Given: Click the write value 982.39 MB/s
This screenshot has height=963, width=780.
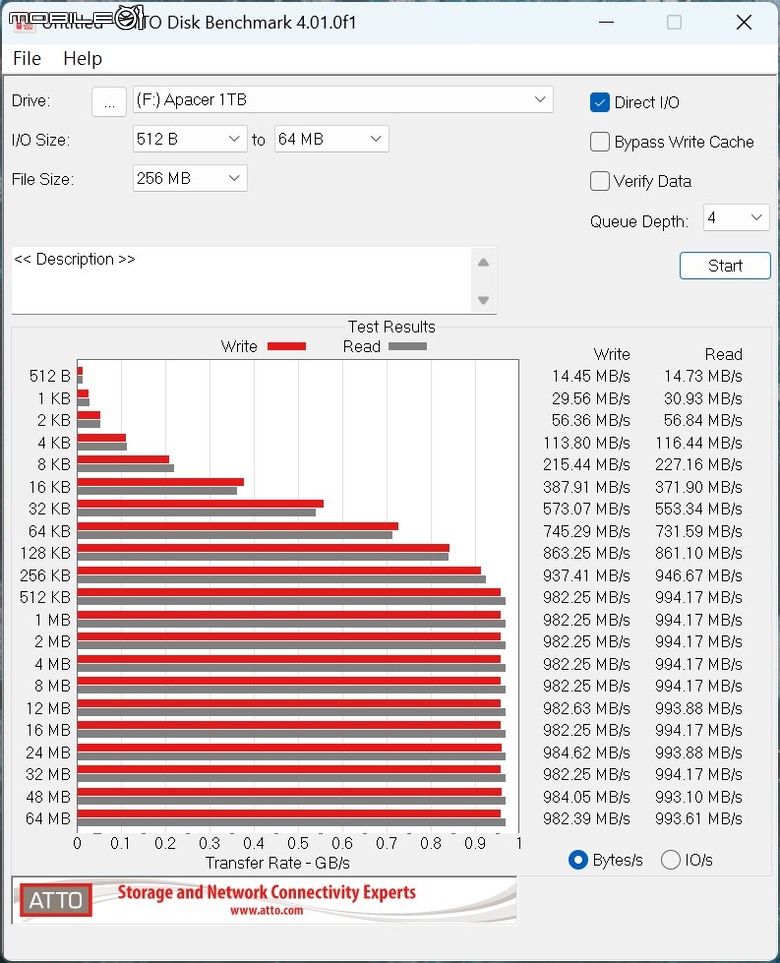Looking at the screenshot, I should click(x=587, y=818).
